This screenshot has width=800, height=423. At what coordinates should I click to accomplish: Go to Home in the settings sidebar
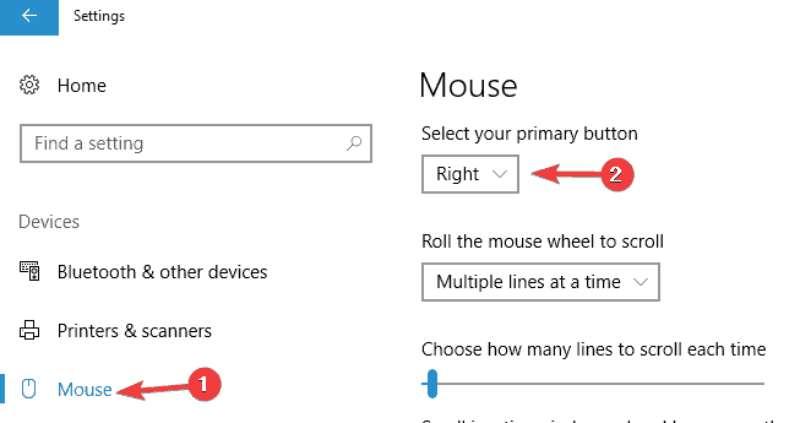point(82,85)
